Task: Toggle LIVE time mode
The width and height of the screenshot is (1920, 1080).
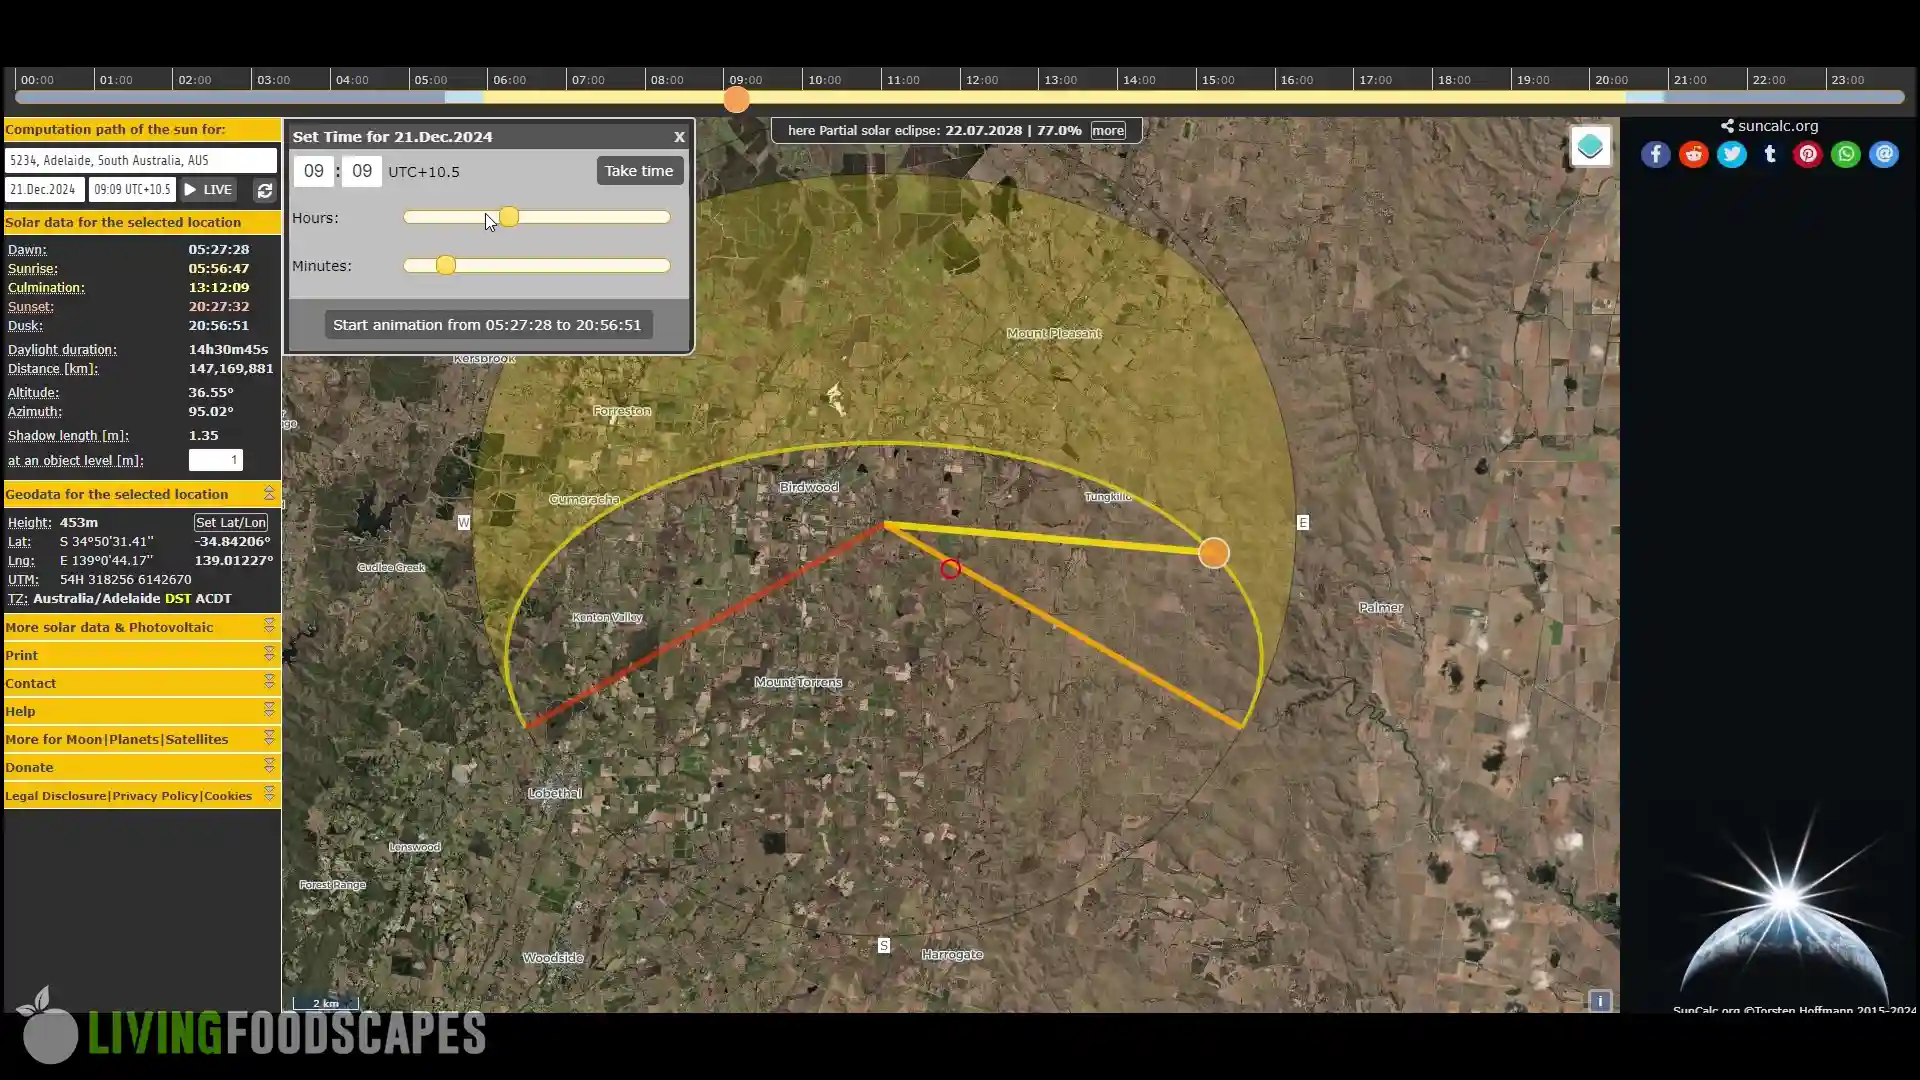Action: (208, 190)
